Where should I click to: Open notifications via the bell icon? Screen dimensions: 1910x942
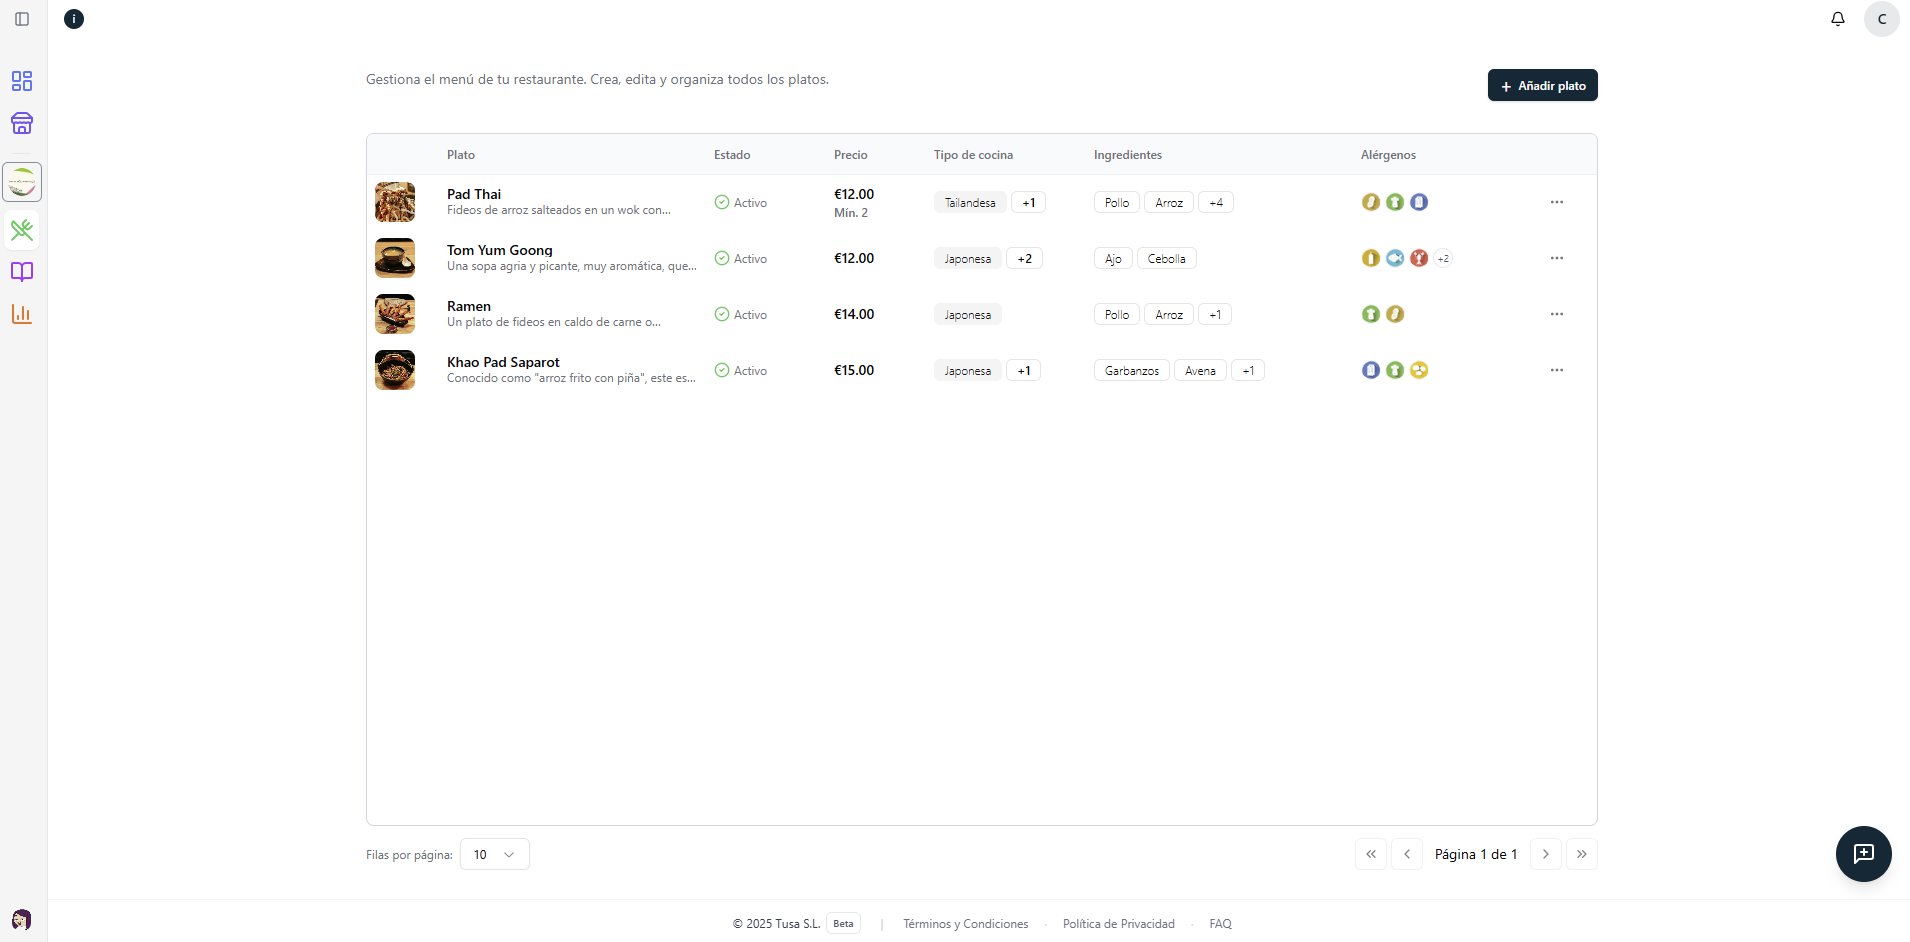pos(1839,18)
